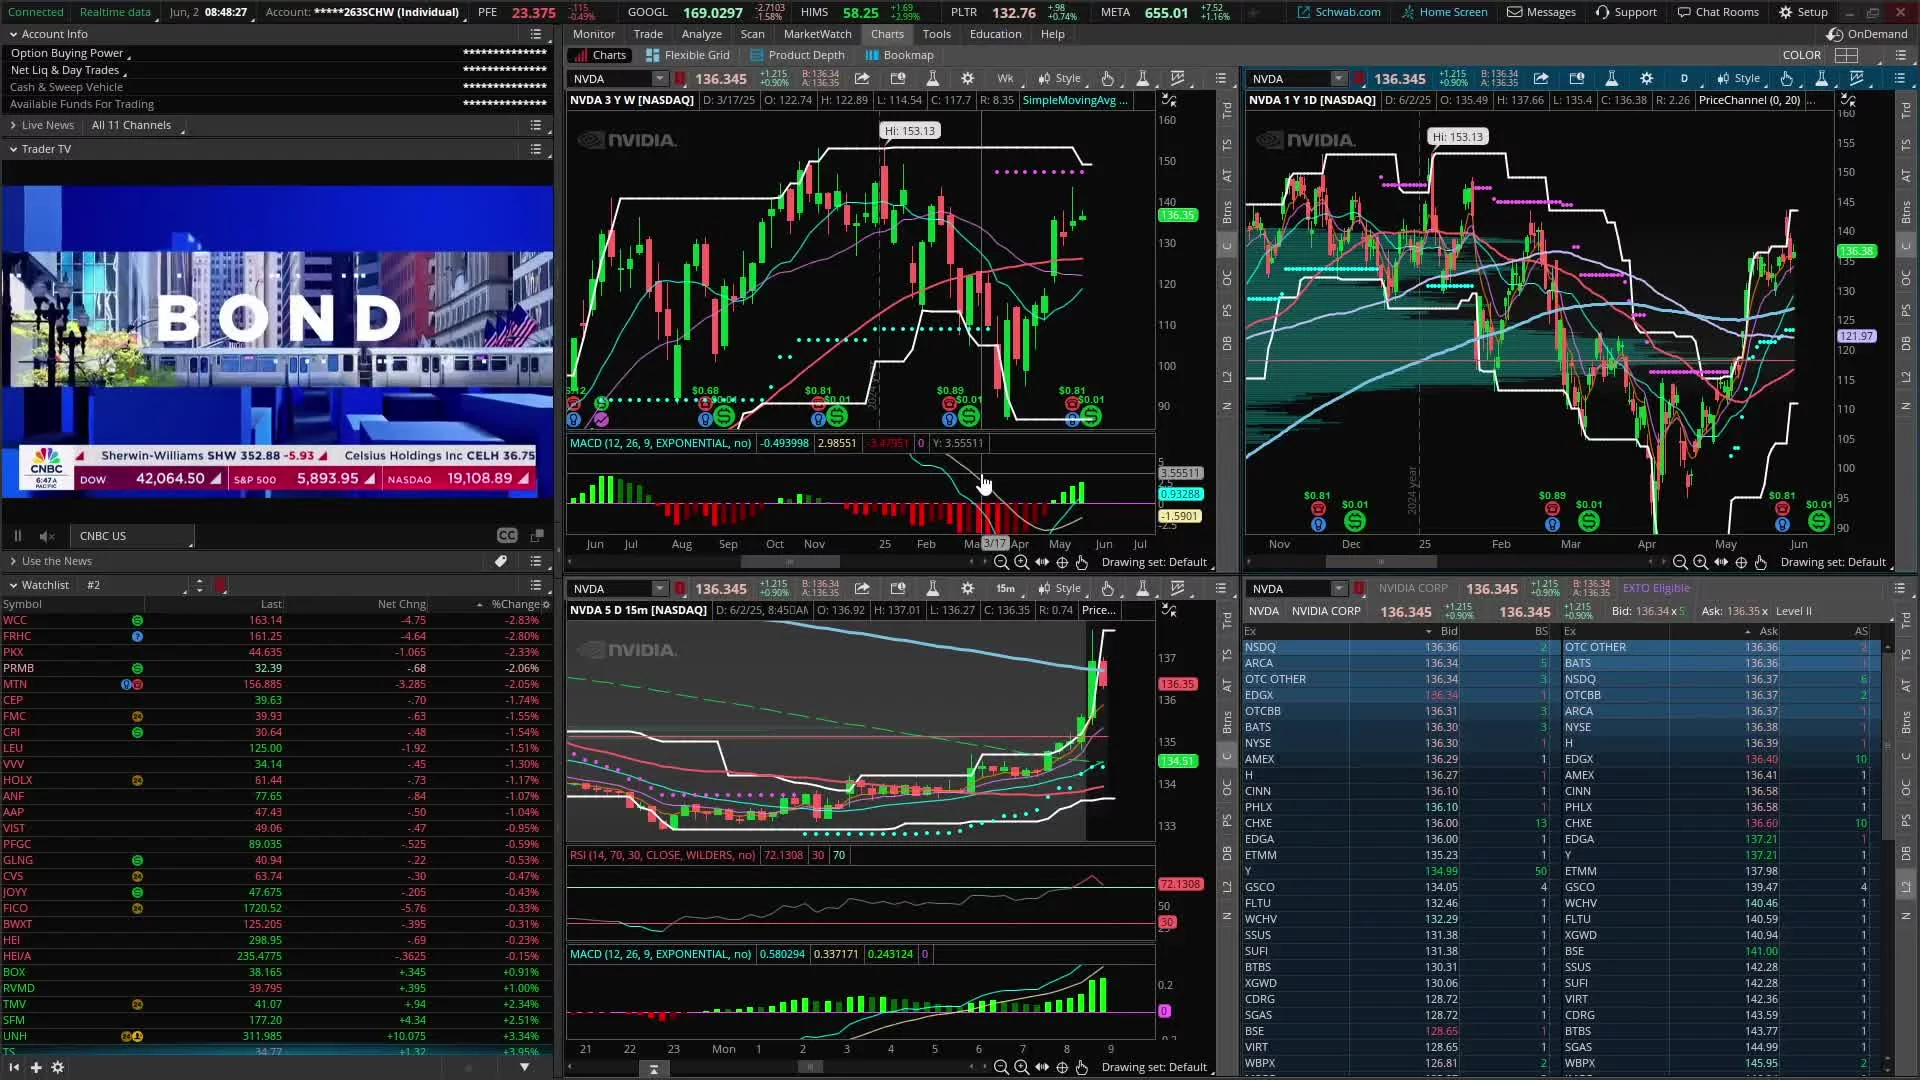This screenshot has height=1080, width=1920.
Task: Open the Level II panel menu icon
Action: click(x=1899, y=589)
